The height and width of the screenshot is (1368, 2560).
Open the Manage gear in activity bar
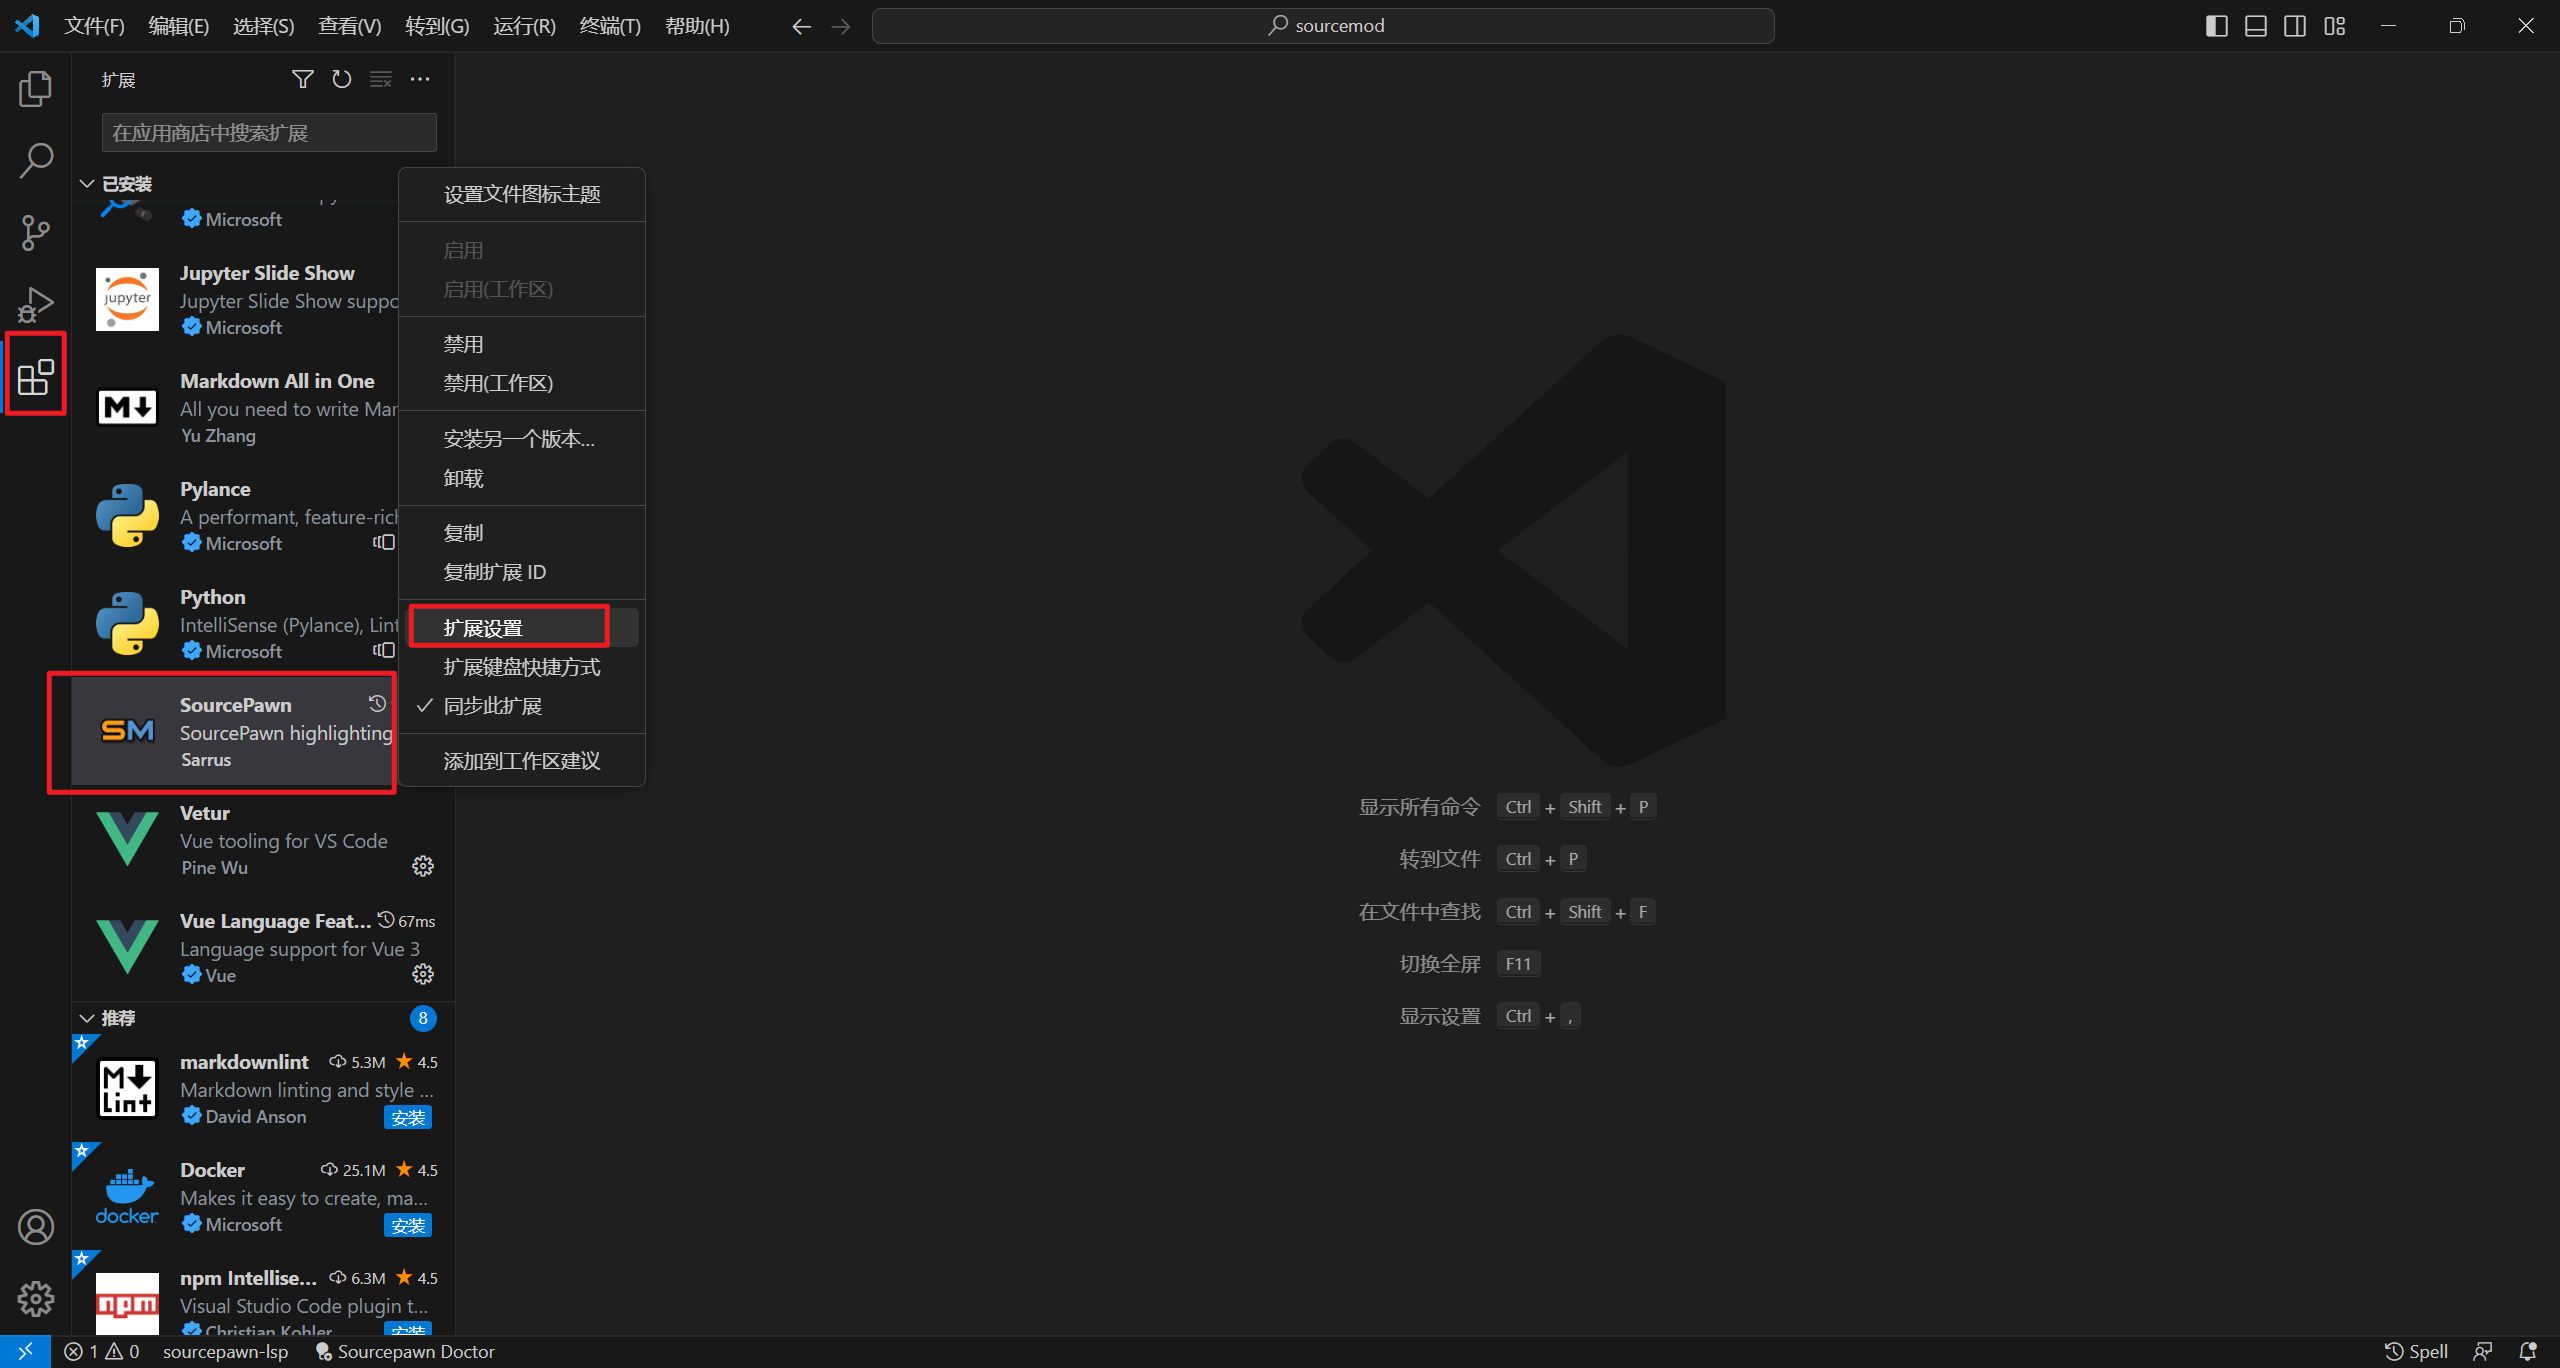pos(36,1299)
